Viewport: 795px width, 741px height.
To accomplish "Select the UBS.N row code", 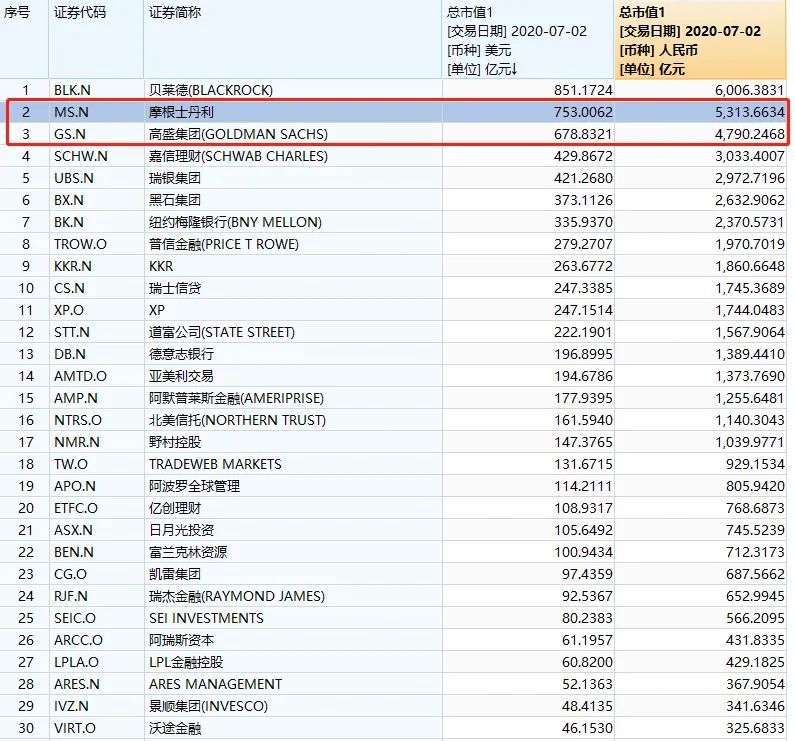I will coord(74,178).
